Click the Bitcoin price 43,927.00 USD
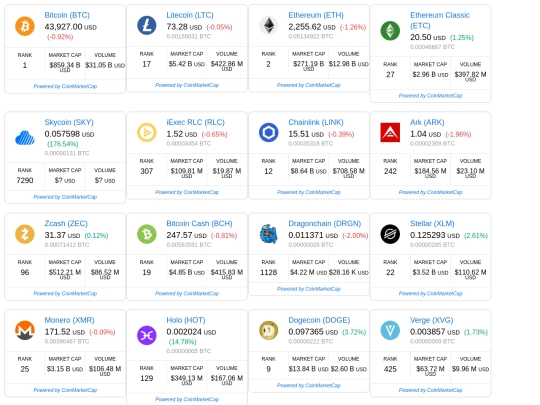Viewport: 540px width, 405px height. tap(71, 27)
